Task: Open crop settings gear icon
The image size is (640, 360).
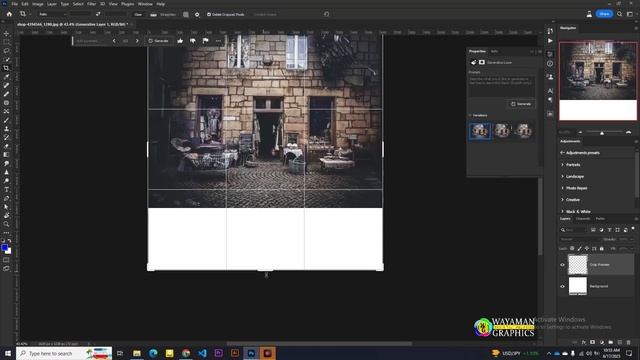Action: coord(197,14)
